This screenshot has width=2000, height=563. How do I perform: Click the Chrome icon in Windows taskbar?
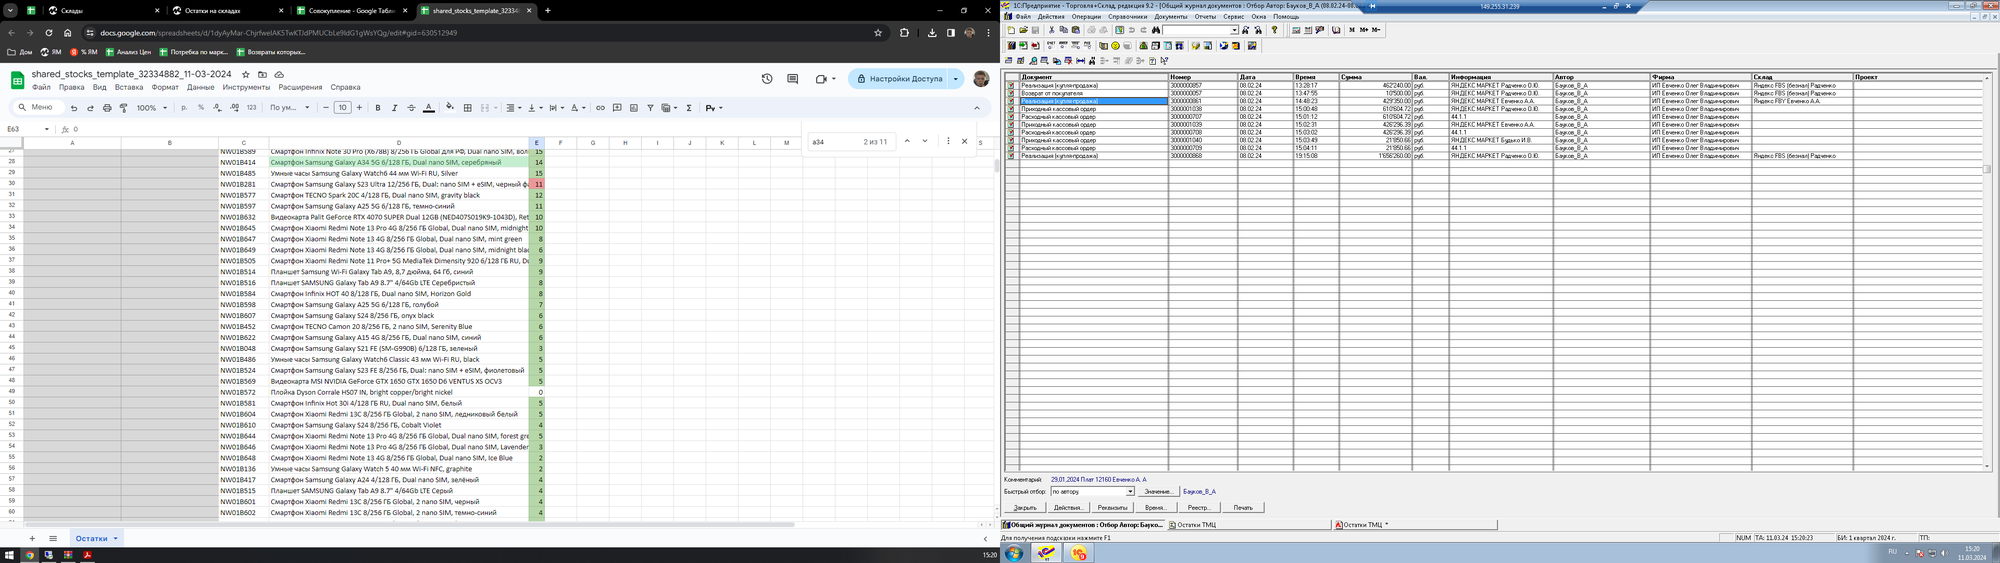[x=29, y=555]
